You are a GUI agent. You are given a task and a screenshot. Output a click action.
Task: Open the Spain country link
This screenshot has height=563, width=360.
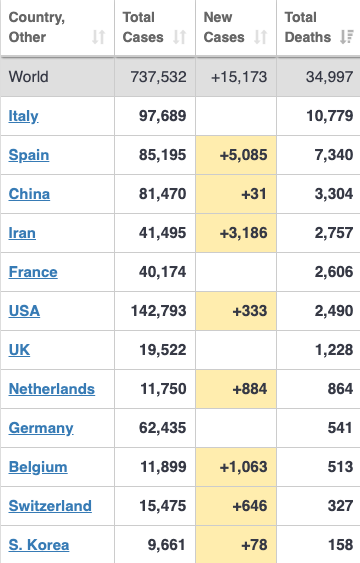click(29, 155)
